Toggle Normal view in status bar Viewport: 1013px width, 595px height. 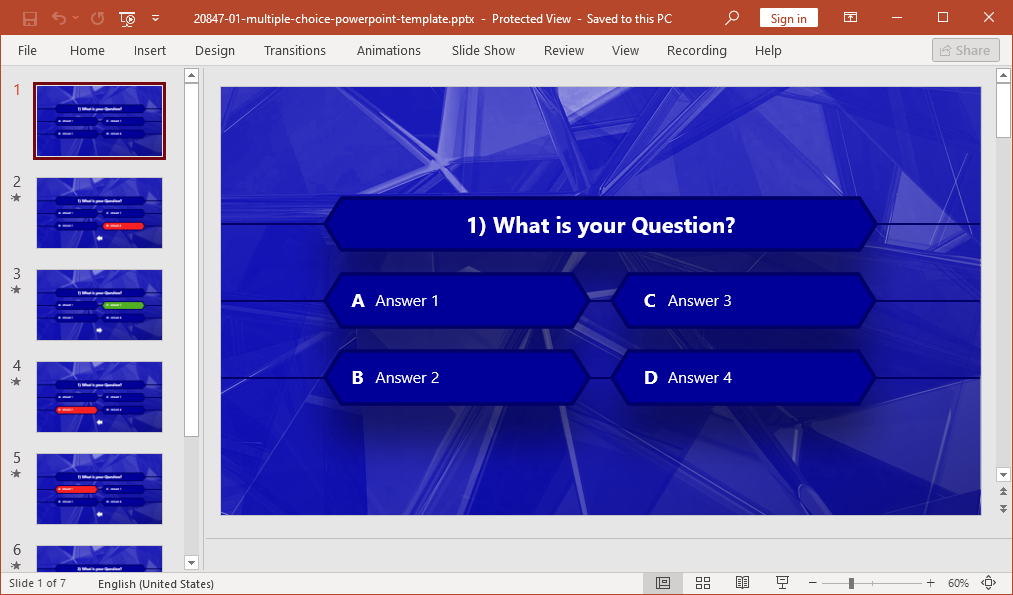pyautogui.click(x=662, y=583)
